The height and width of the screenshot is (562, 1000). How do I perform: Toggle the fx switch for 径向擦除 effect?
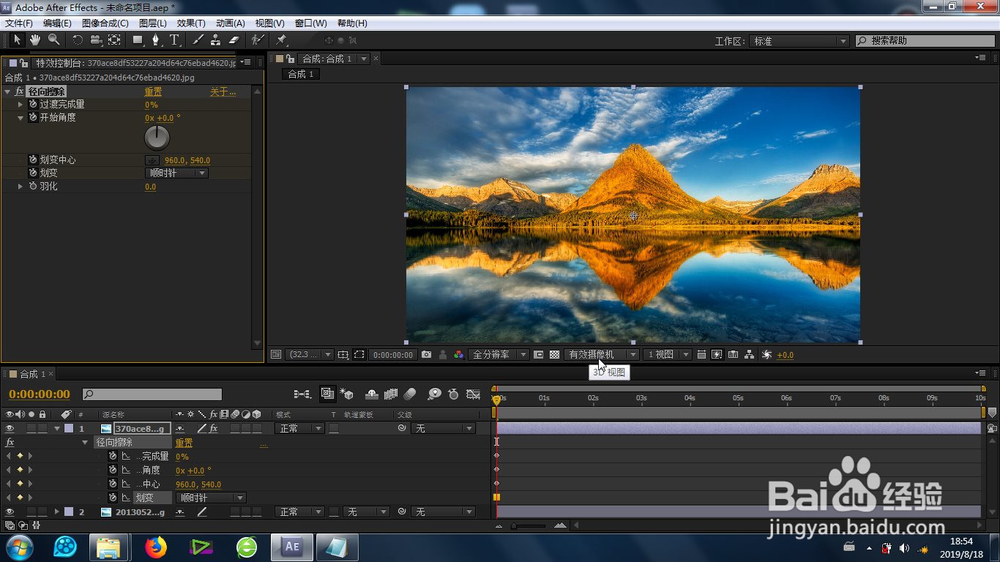point(19,91)
